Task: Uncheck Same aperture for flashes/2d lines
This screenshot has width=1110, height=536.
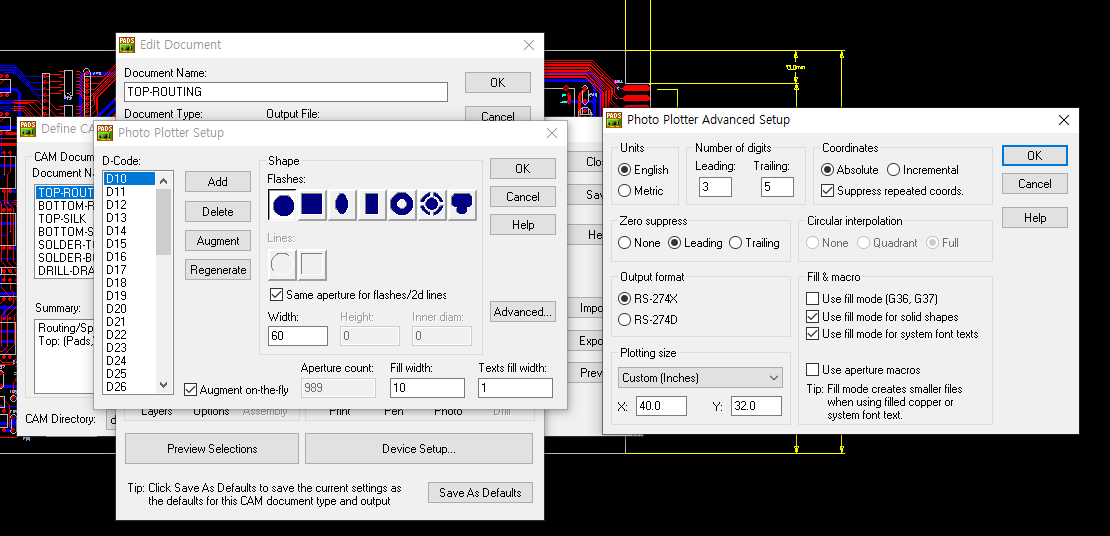Action: [278, 295]
